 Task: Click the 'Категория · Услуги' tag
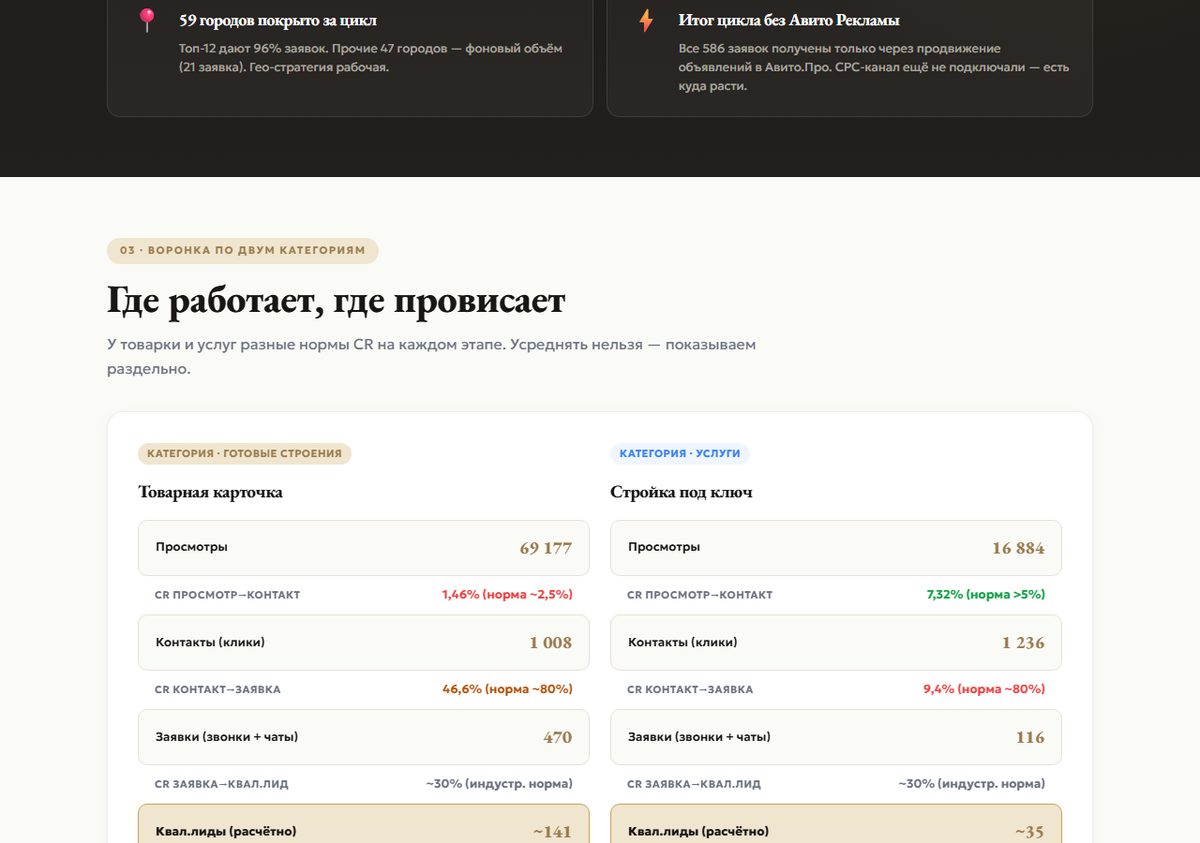click(680, 453)
